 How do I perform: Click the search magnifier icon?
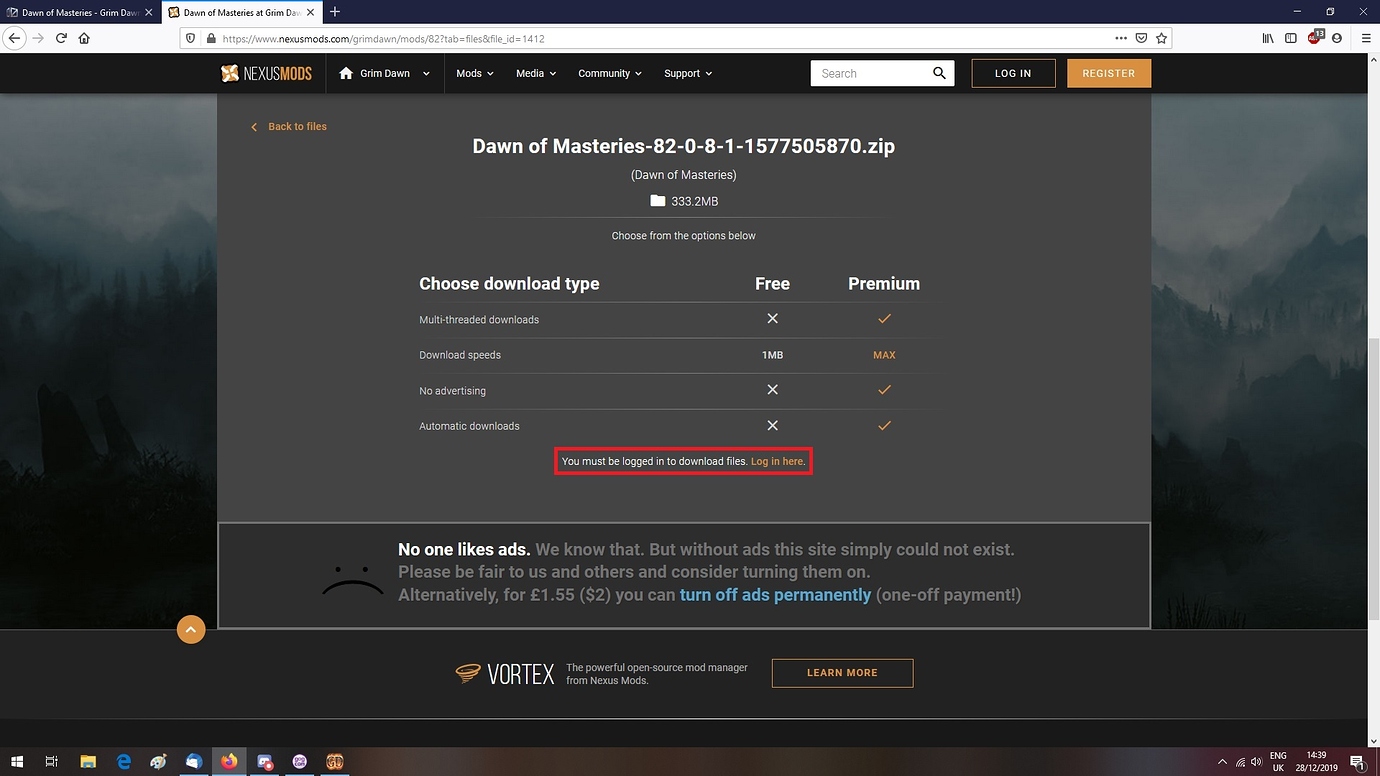[938, 73]
